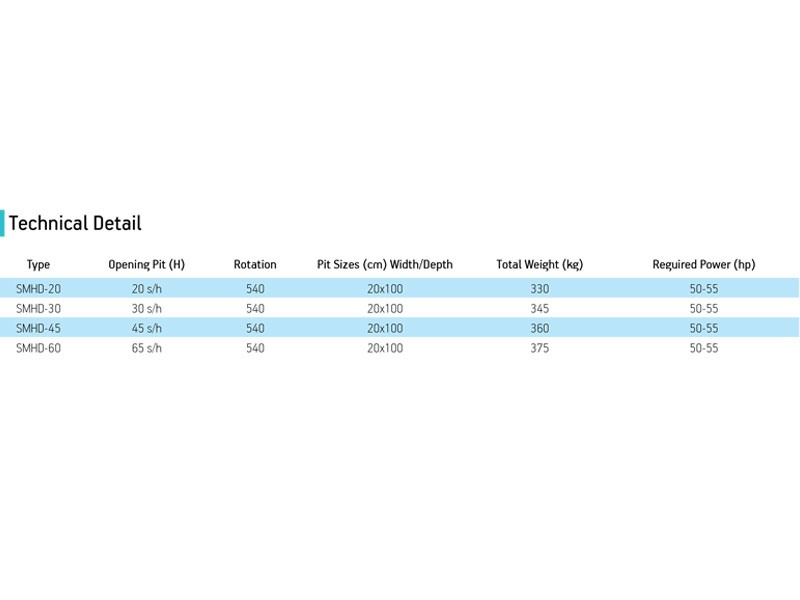Click the 375 total weight value
Image resolution: width=800 pixels, height=600 pixels.
[539, 349]
